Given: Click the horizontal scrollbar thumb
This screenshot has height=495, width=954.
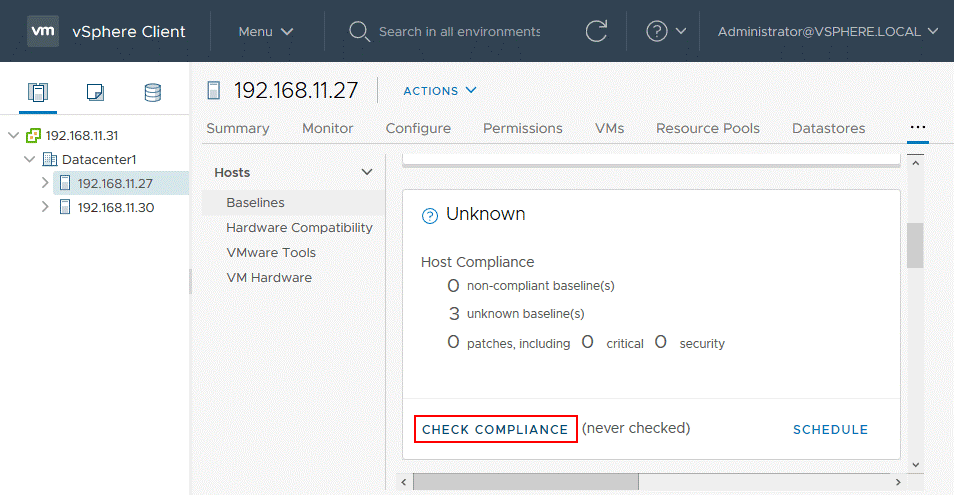Looking at the screenshot, I should [x=525, y=482].
